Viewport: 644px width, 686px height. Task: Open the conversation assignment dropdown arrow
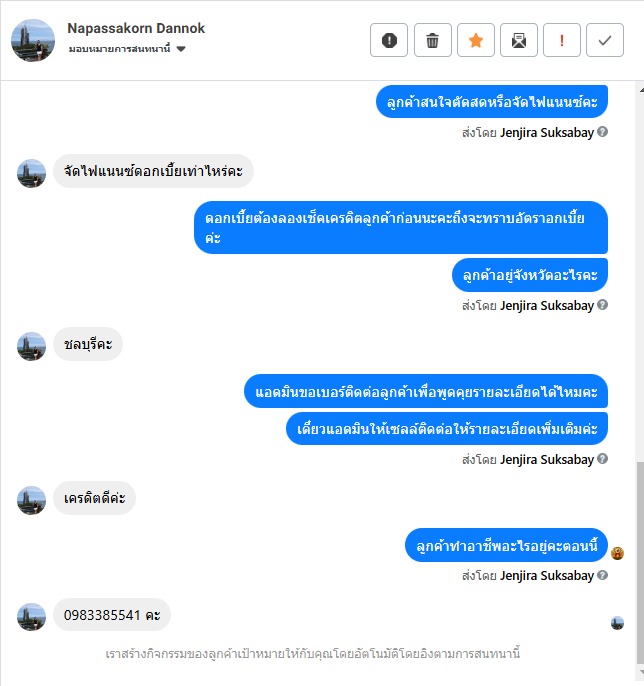(181, 49)
